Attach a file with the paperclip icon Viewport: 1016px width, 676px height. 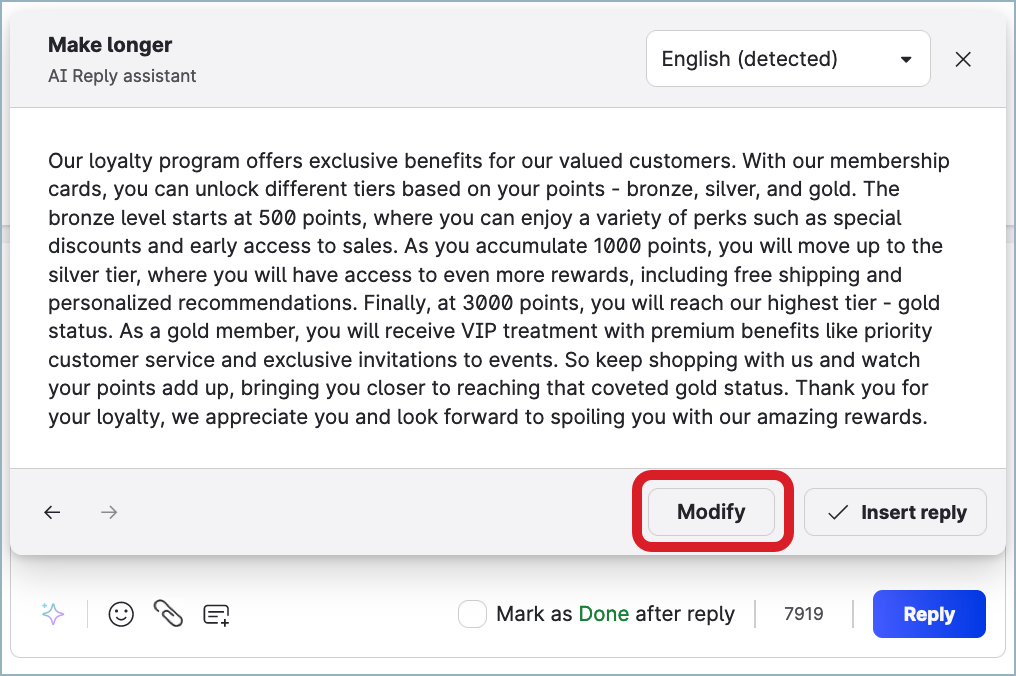pyautogui.click(x=168, y=614)
